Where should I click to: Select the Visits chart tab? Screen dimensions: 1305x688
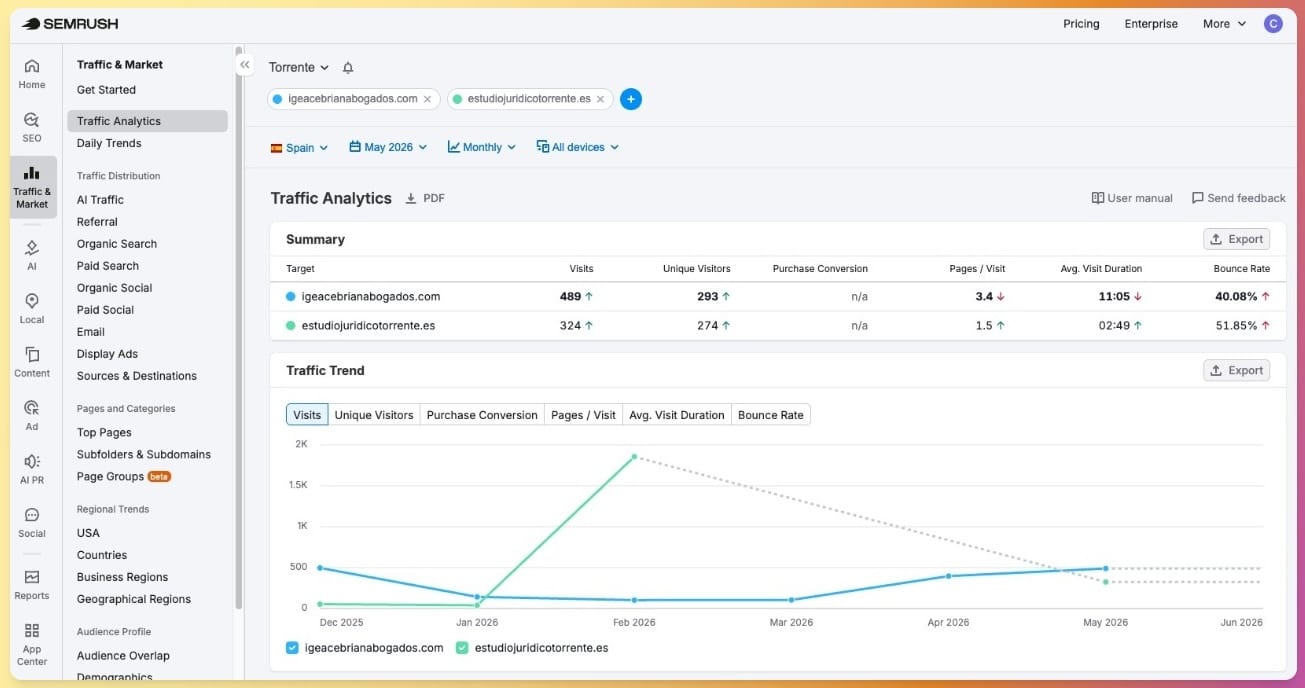coord(307,415)
